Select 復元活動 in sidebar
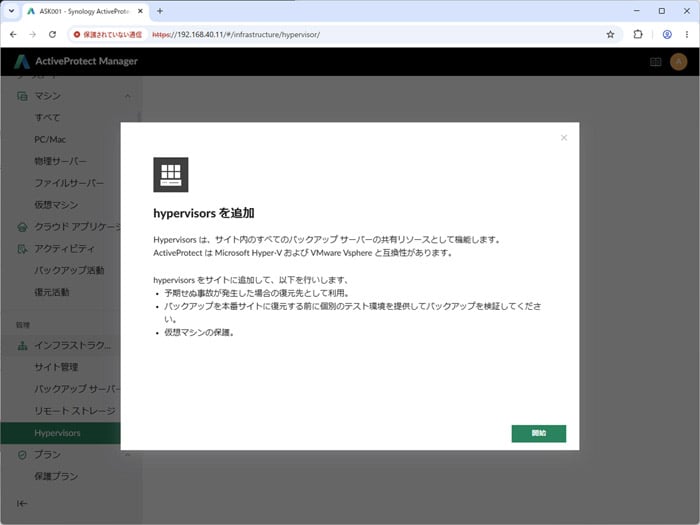The height and width of the screenshot is (525, 700). coord(52,292)
